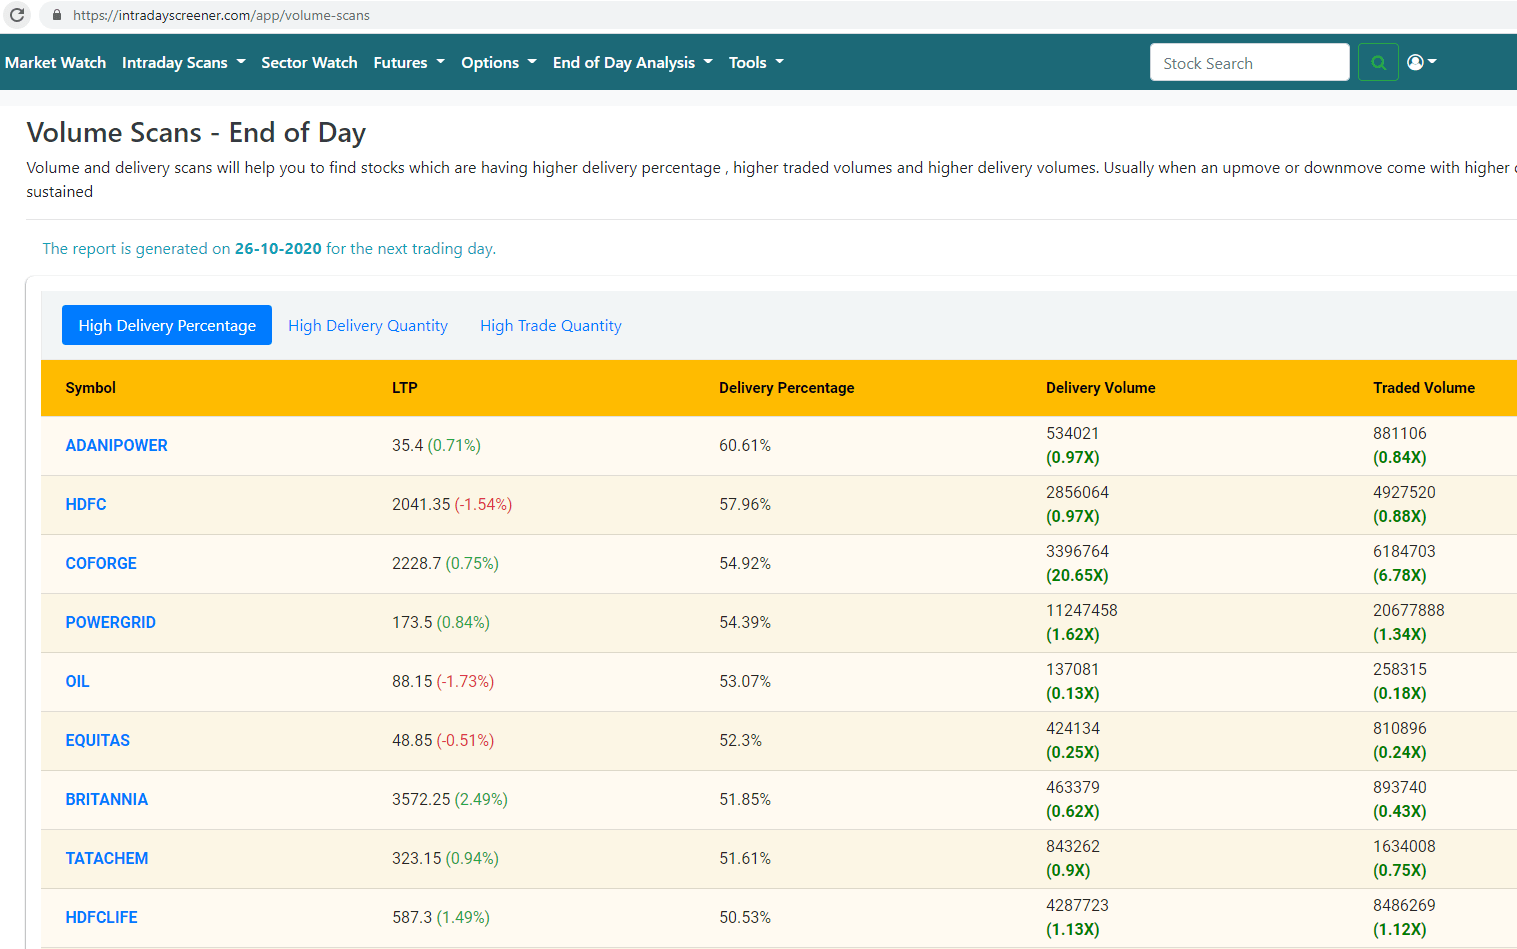Open the BRITANNIA stock link
The width and height of the screenshot is (1517, 949).
pyautogui.click(x=106, y=799)
